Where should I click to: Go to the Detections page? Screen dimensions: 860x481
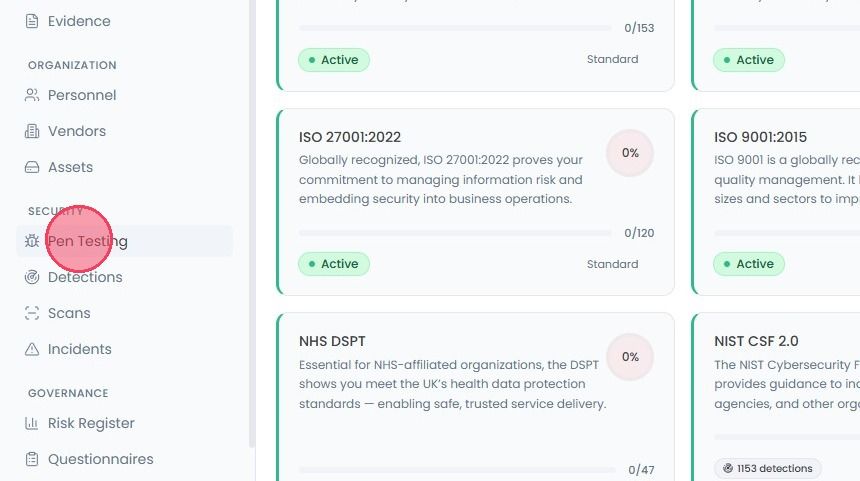(85, 277)
